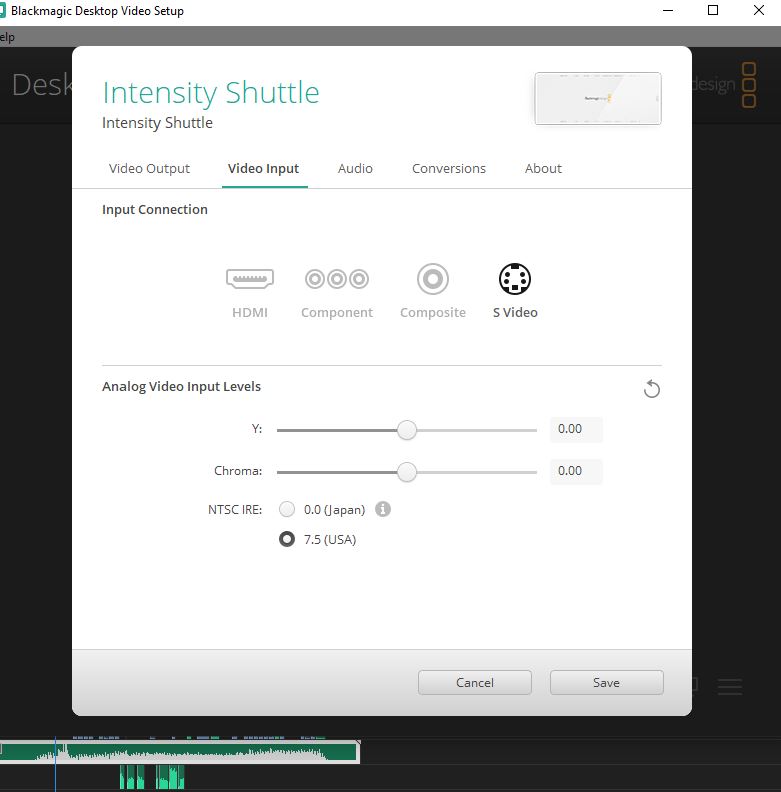Viewport: 781px width, 792px height.
Task: Show the About tab
Action: (543, 169)
